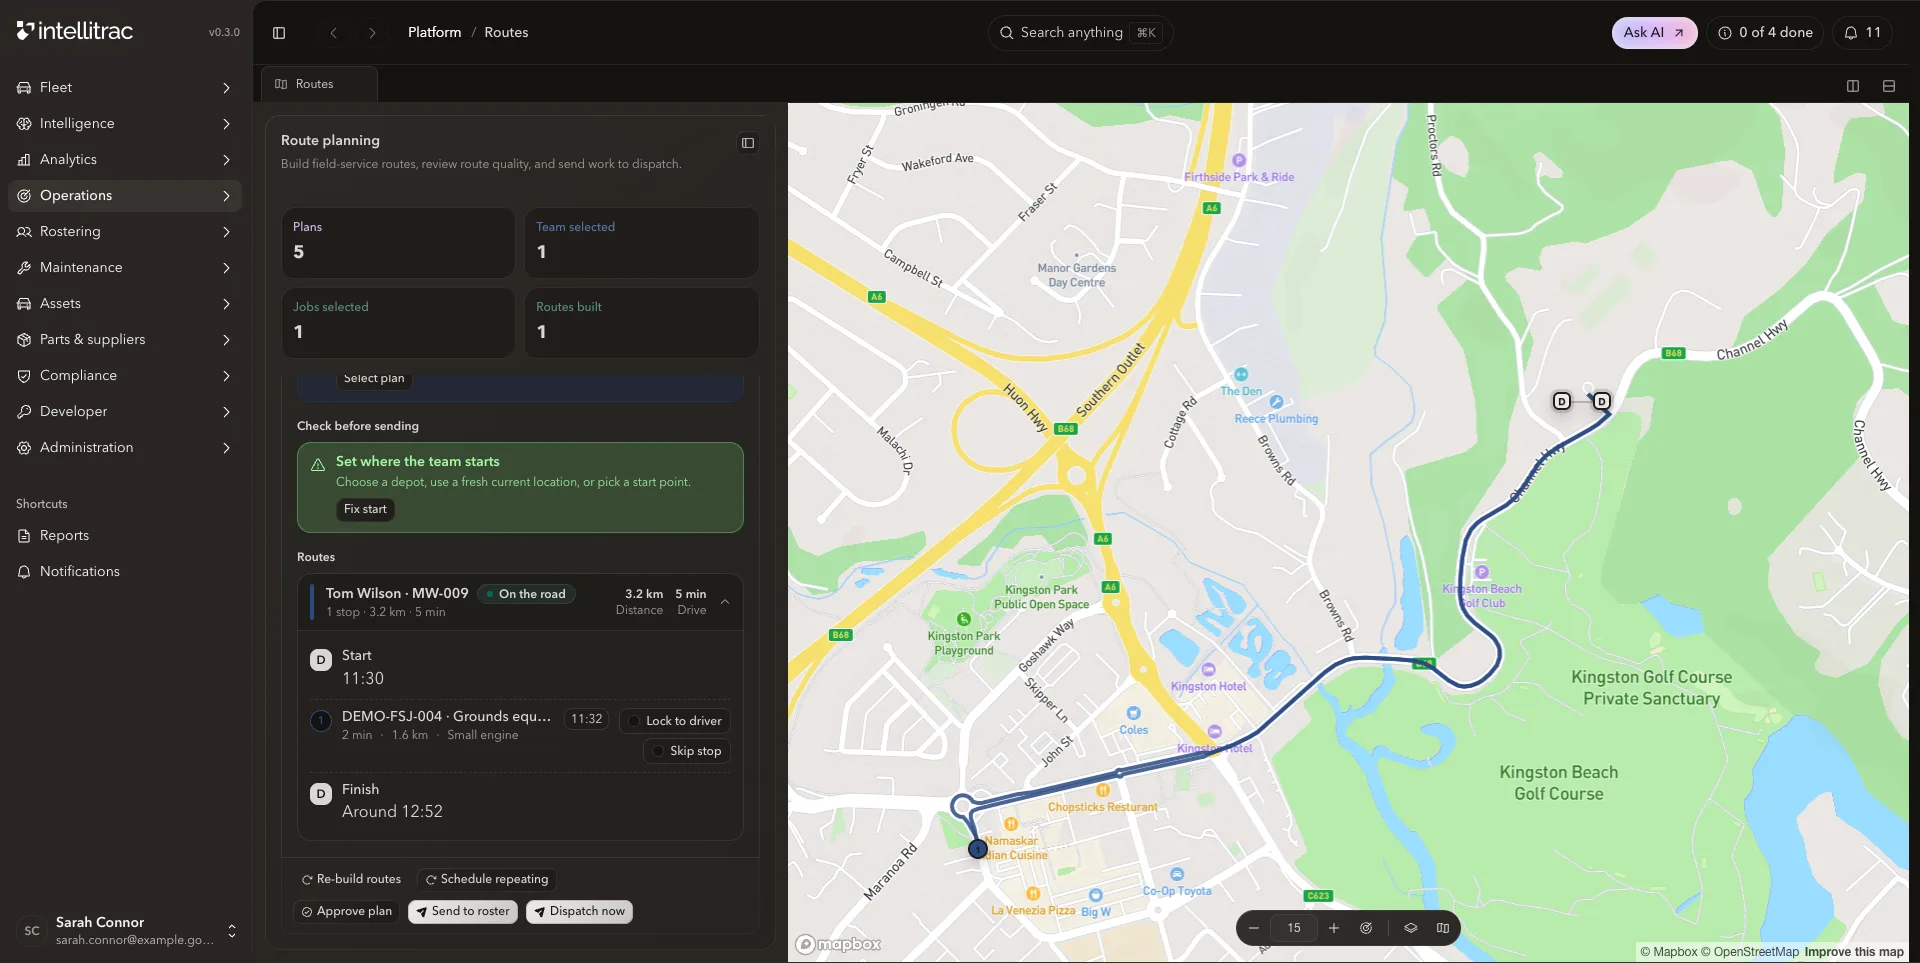Expand the Analytics section

pyautogui.click(x=125, y=160)
